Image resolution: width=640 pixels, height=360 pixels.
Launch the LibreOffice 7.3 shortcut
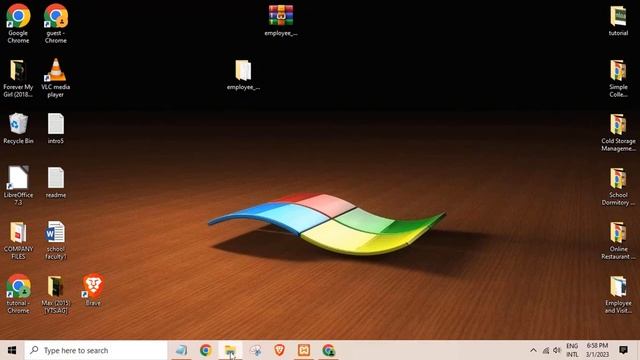point(18,185)
